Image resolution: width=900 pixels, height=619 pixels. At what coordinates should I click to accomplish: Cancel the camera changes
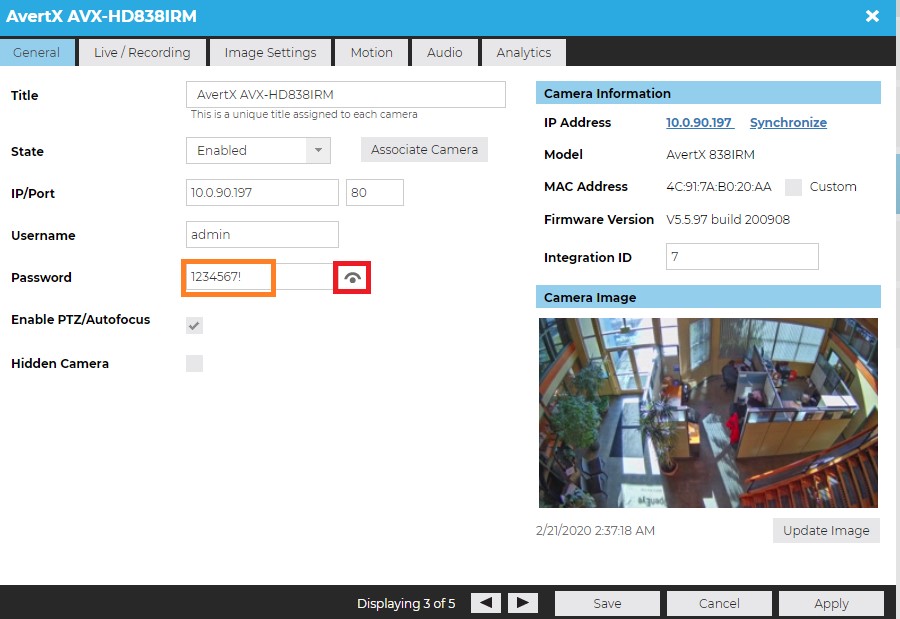click(x=719, y=603)
